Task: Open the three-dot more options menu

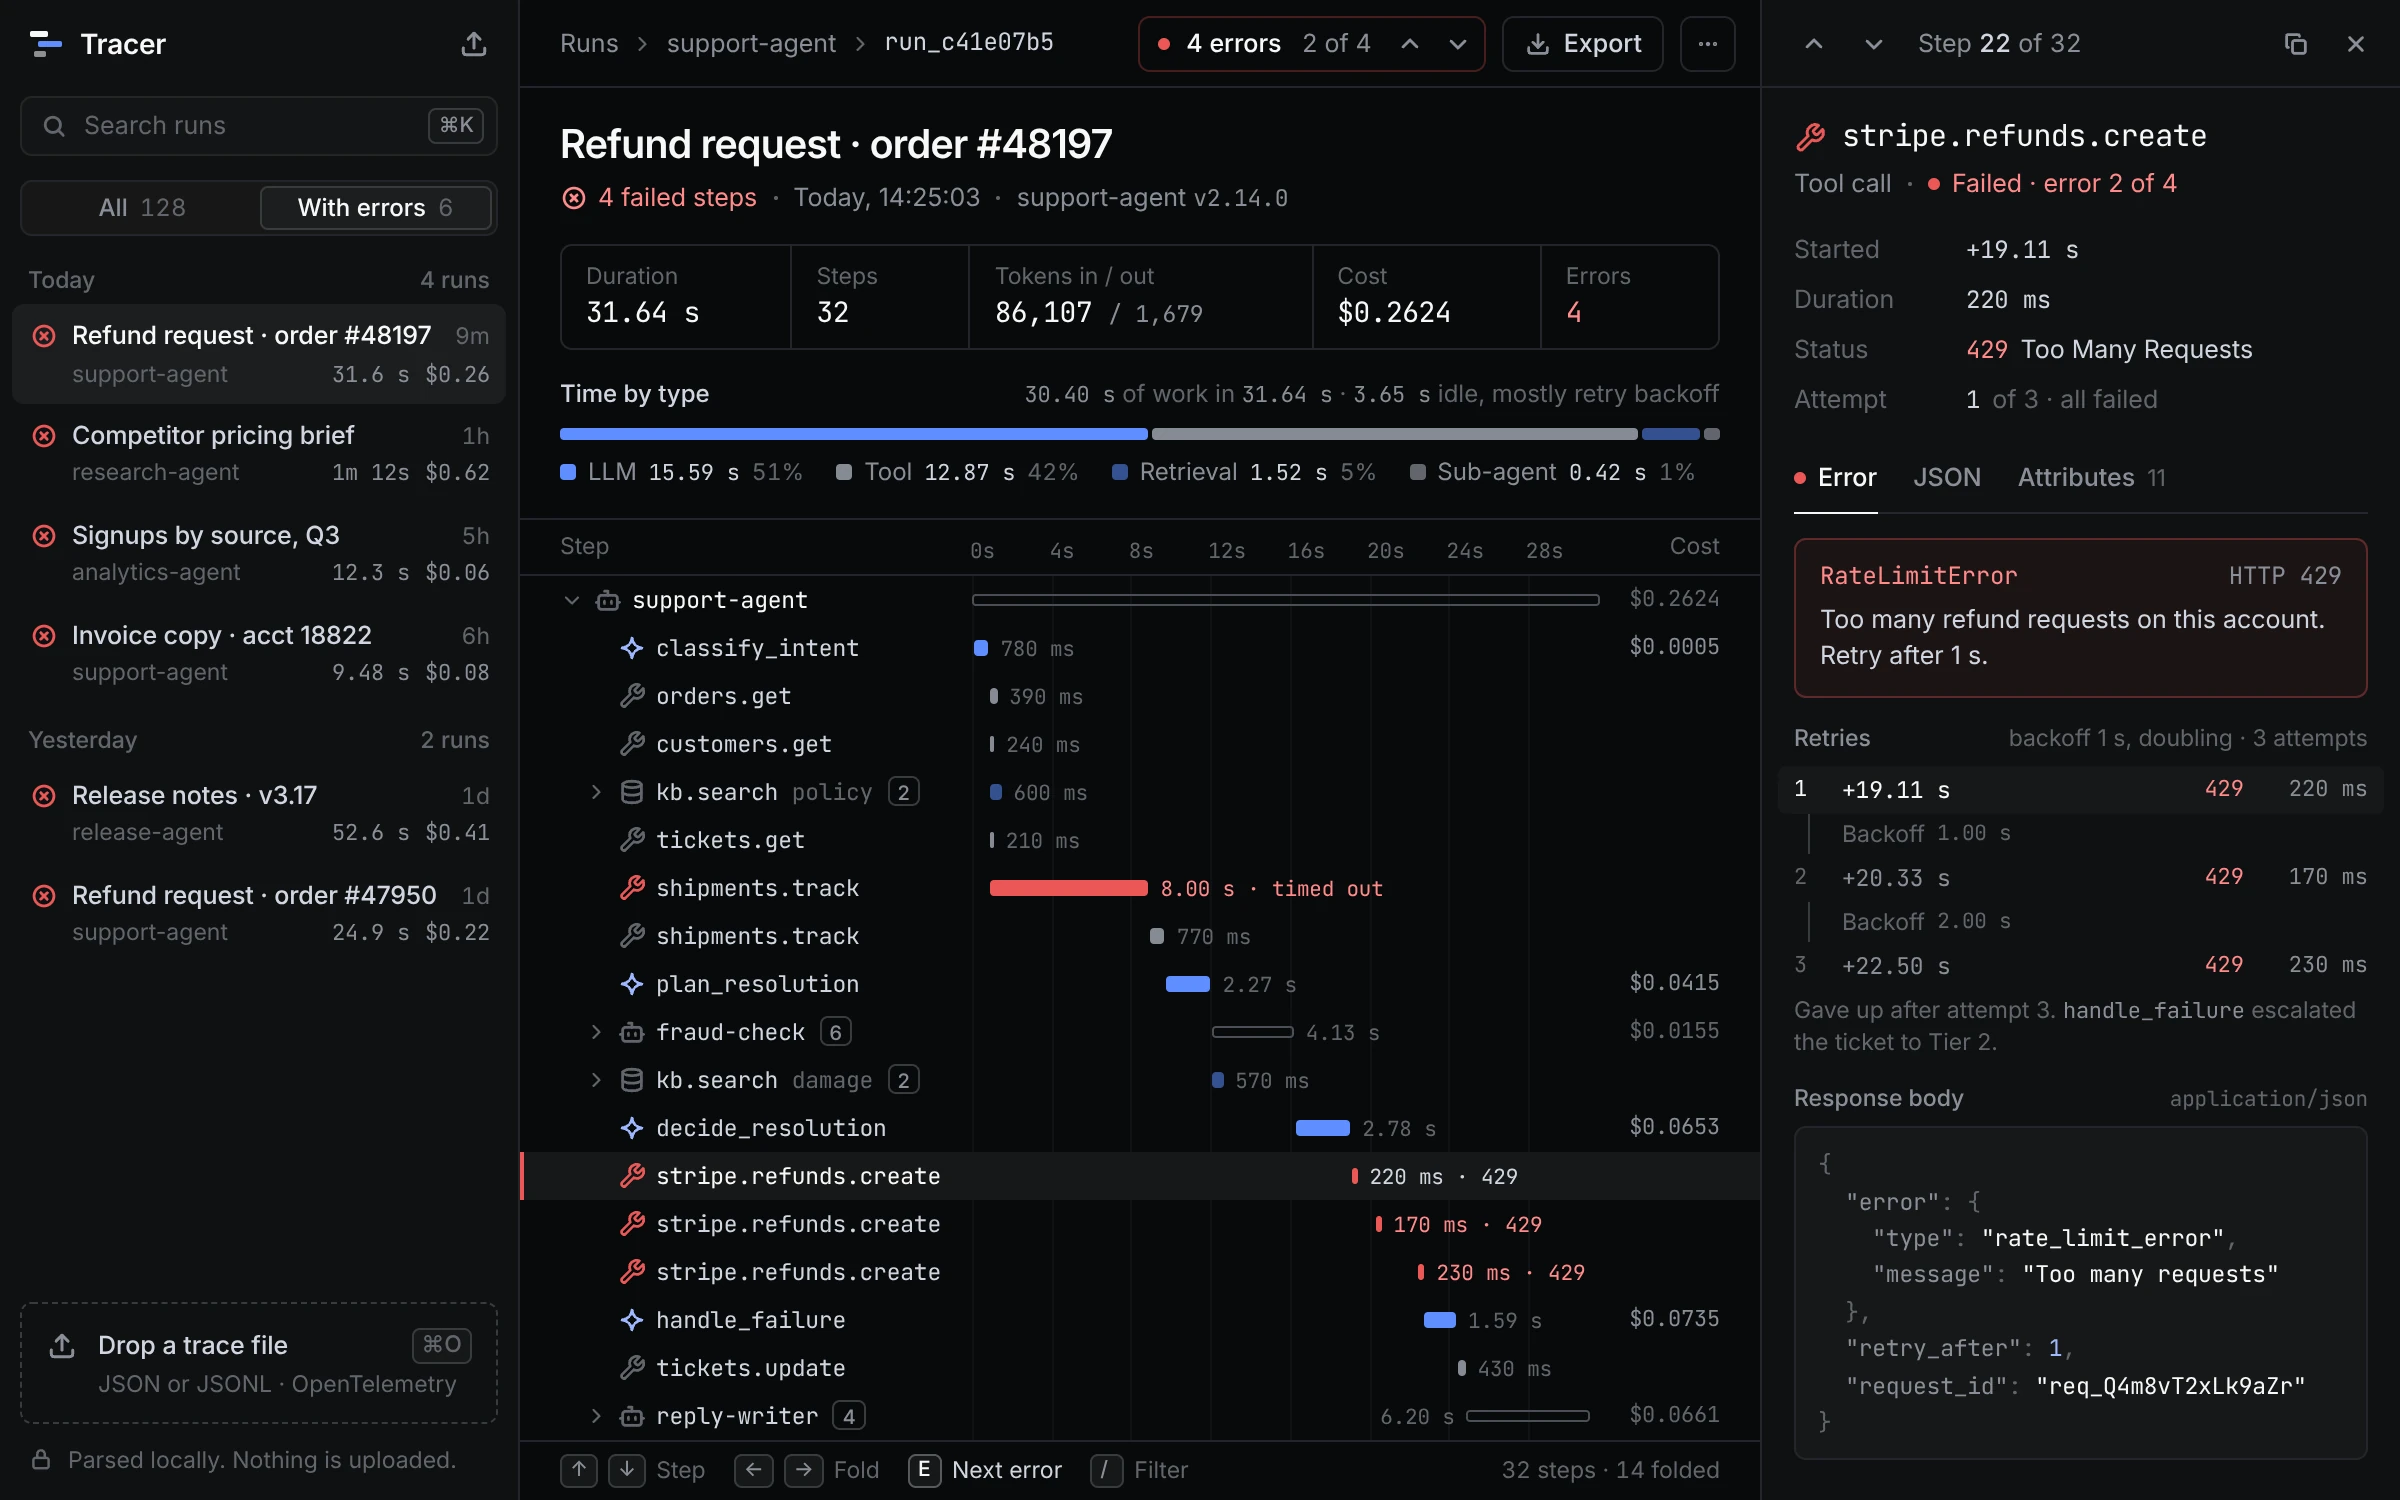Action: [x=1707, y=44]
